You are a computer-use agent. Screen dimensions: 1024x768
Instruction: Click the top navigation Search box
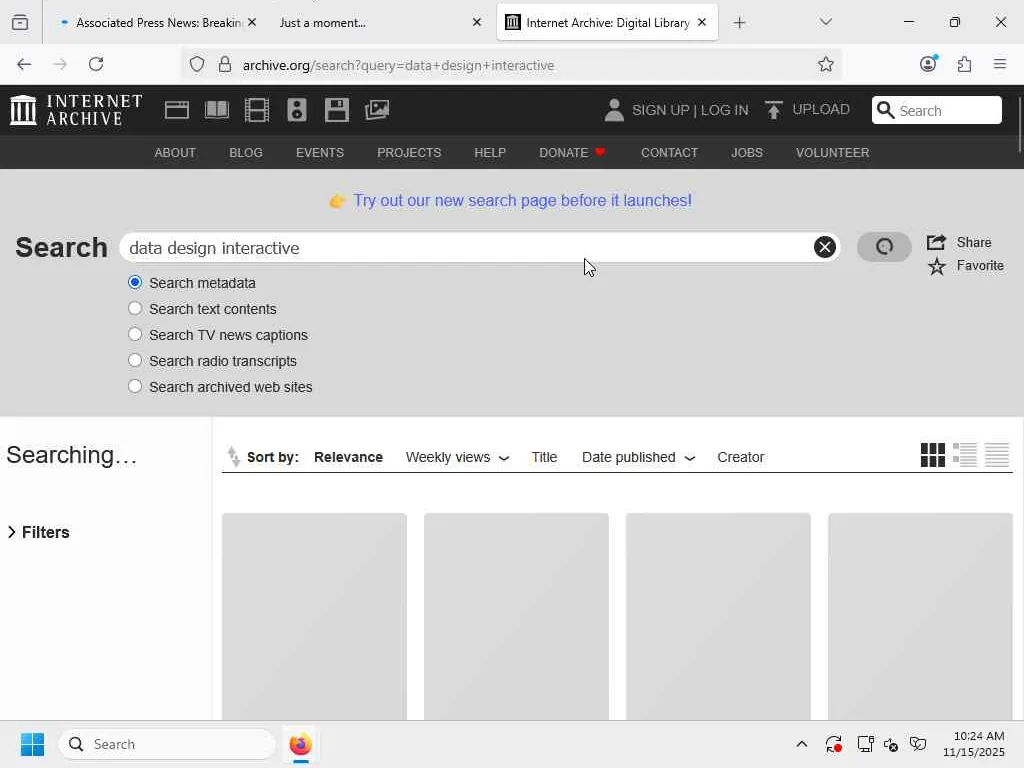(x=936, y=110)
